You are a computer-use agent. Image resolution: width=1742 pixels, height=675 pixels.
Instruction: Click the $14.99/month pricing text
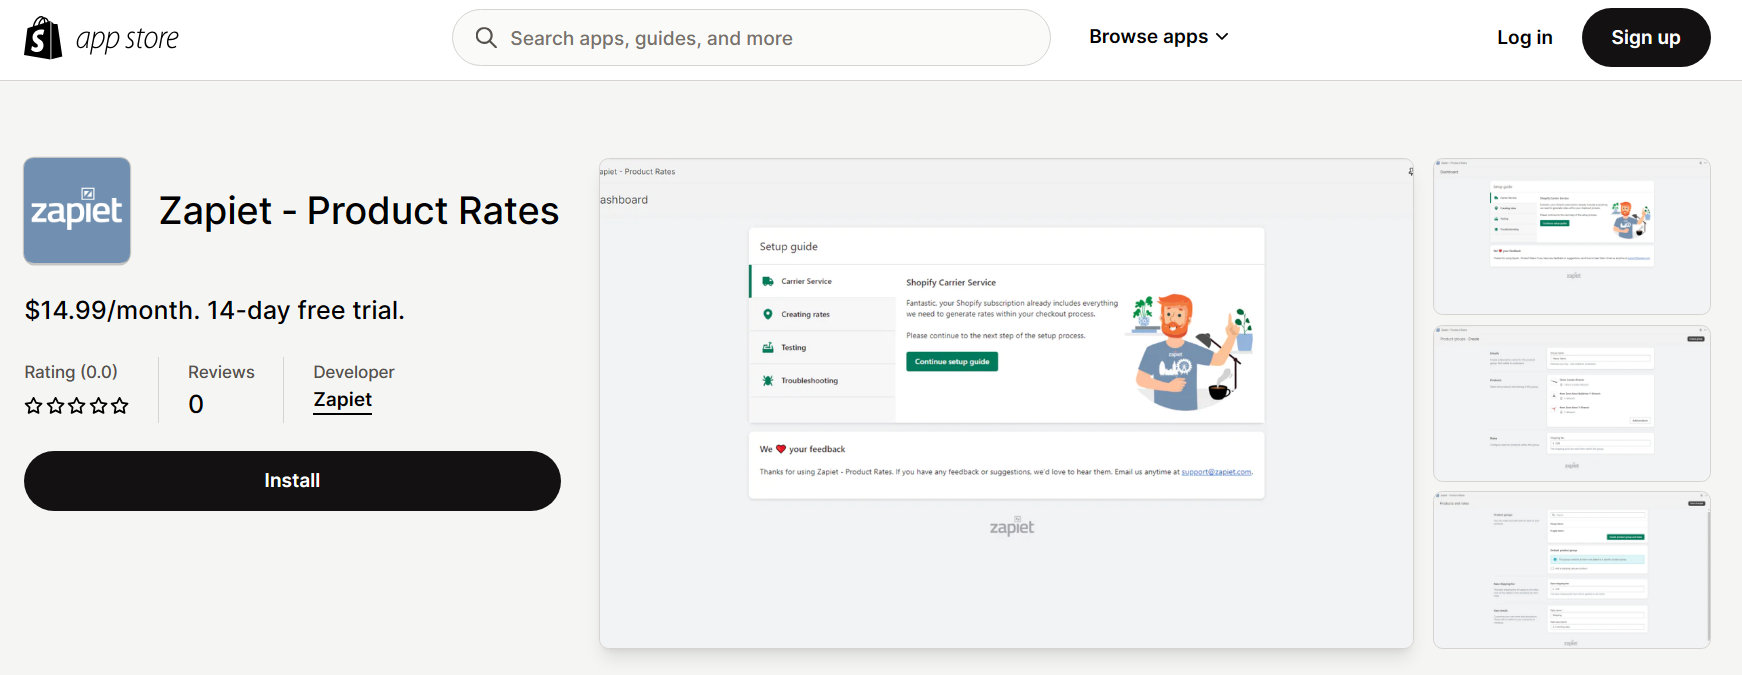pyautogui.click(x=215, y=310)
